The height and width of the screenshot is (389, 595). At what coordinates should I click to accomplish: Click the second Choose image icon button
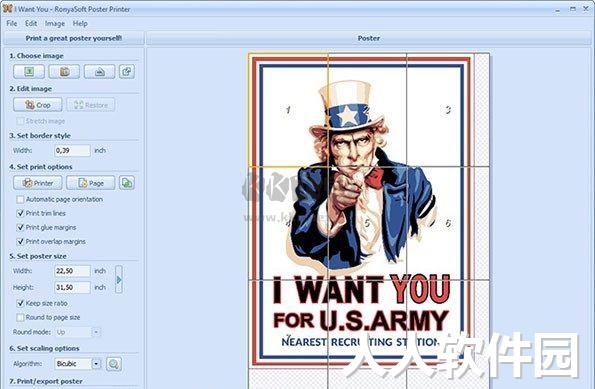pos(64,71)
